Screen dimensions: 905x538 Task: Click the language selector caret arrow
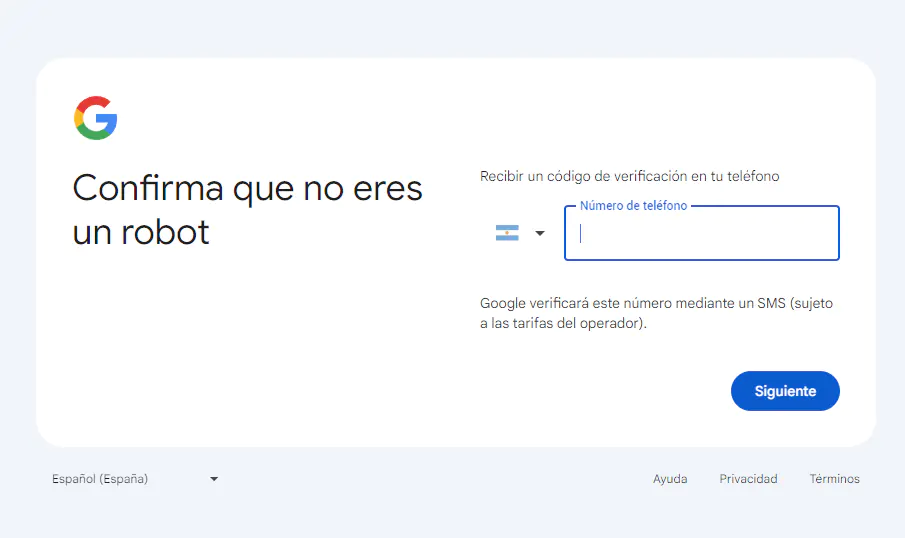point(214,479)
